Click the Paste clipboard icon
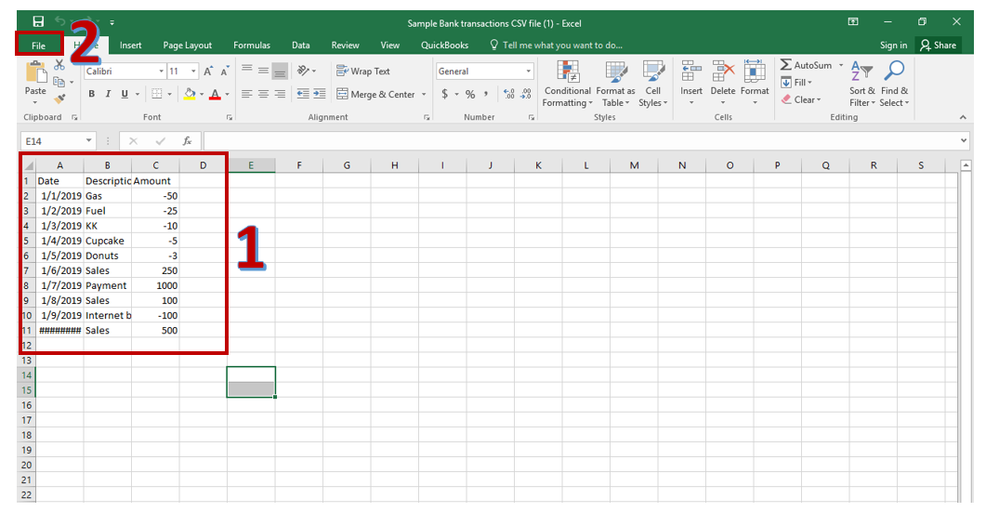The image size is (999, 525). tap(36, 73)
